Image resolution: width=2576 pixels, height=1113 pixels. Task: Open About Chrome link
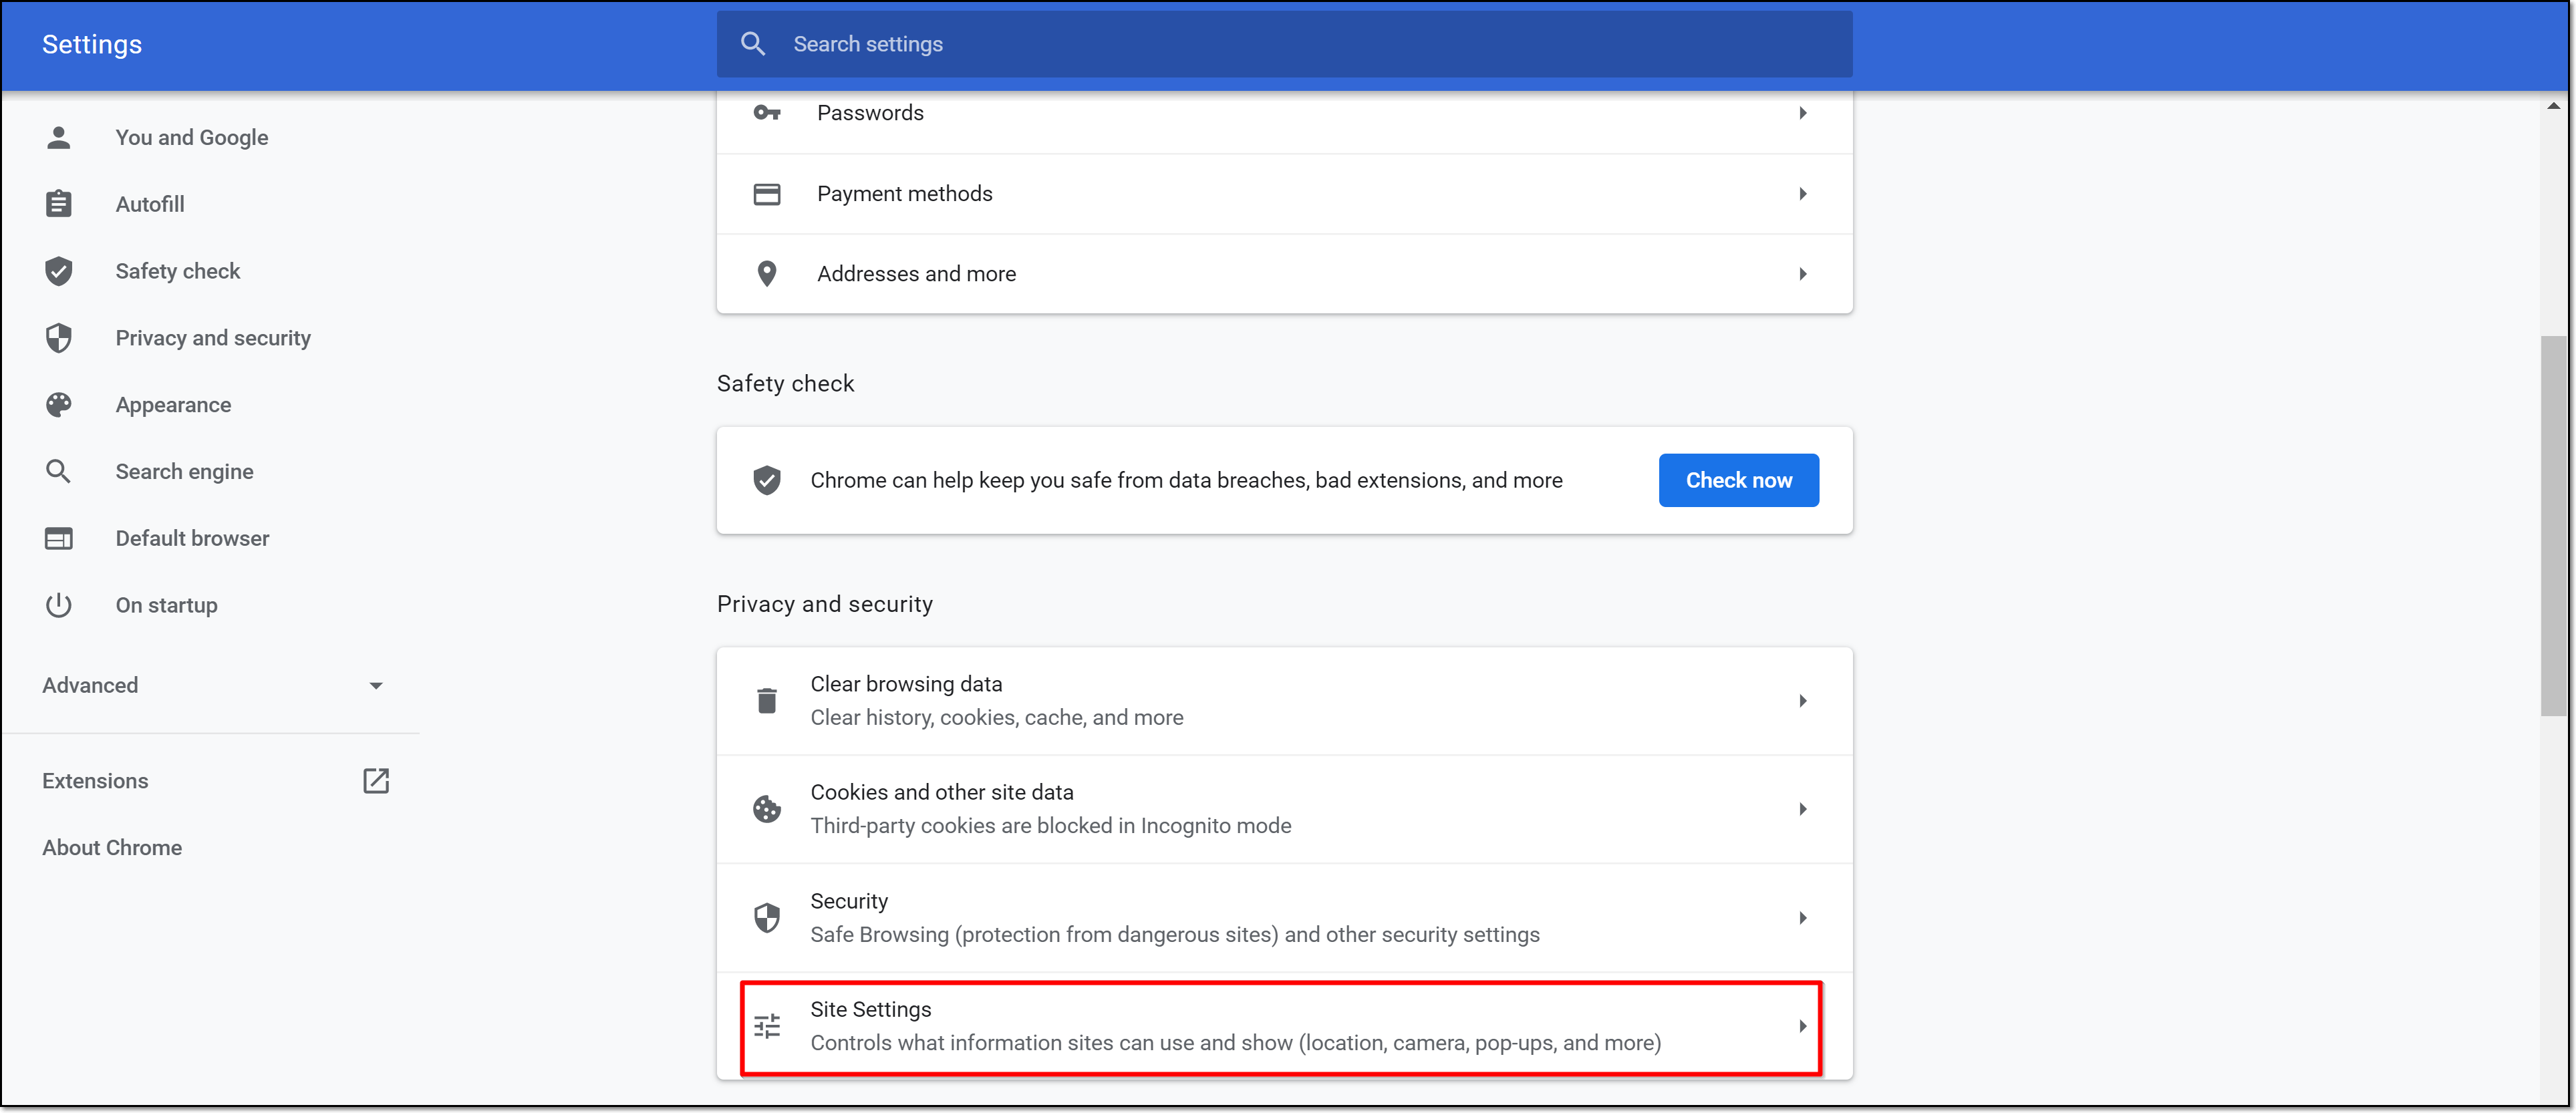[x=112, y=848]
